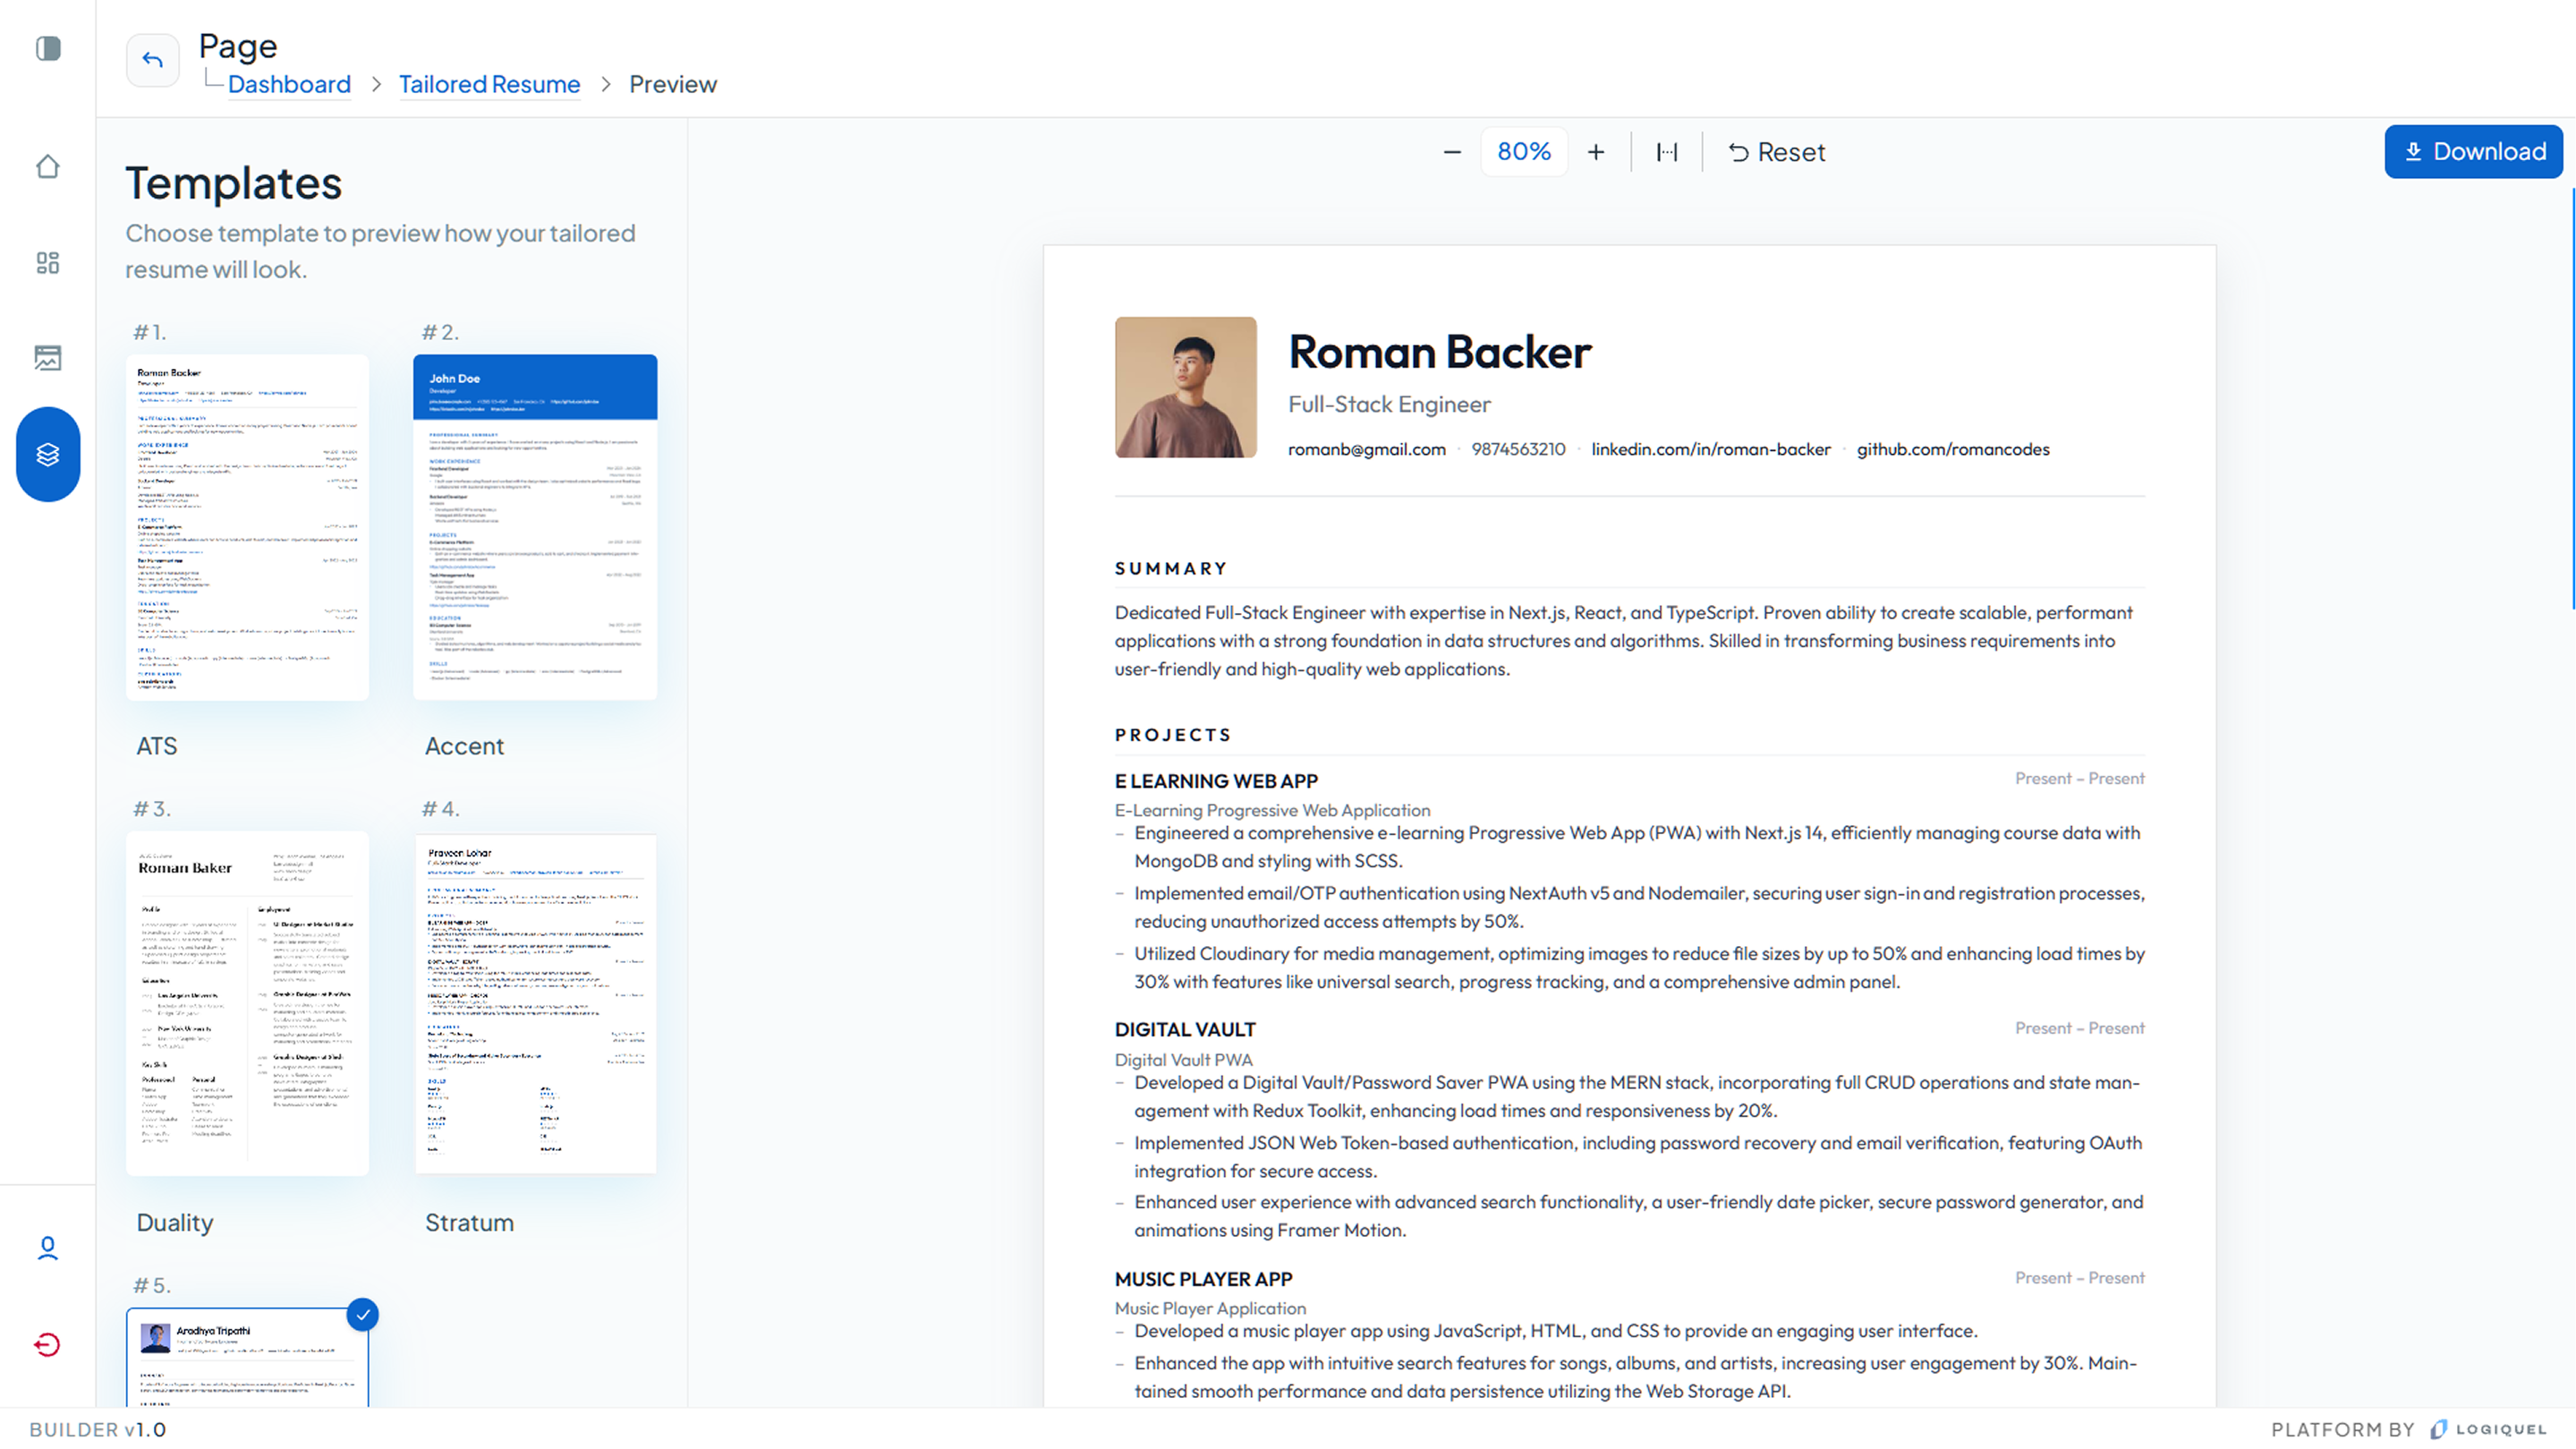Select the ATS template thumbnail

coord(248,527)
